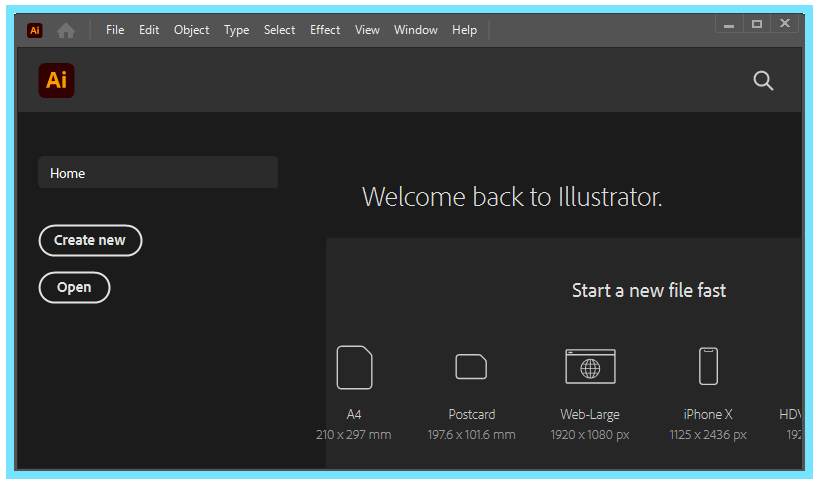
Task: Open the File menu
Action: coord(115,30)
